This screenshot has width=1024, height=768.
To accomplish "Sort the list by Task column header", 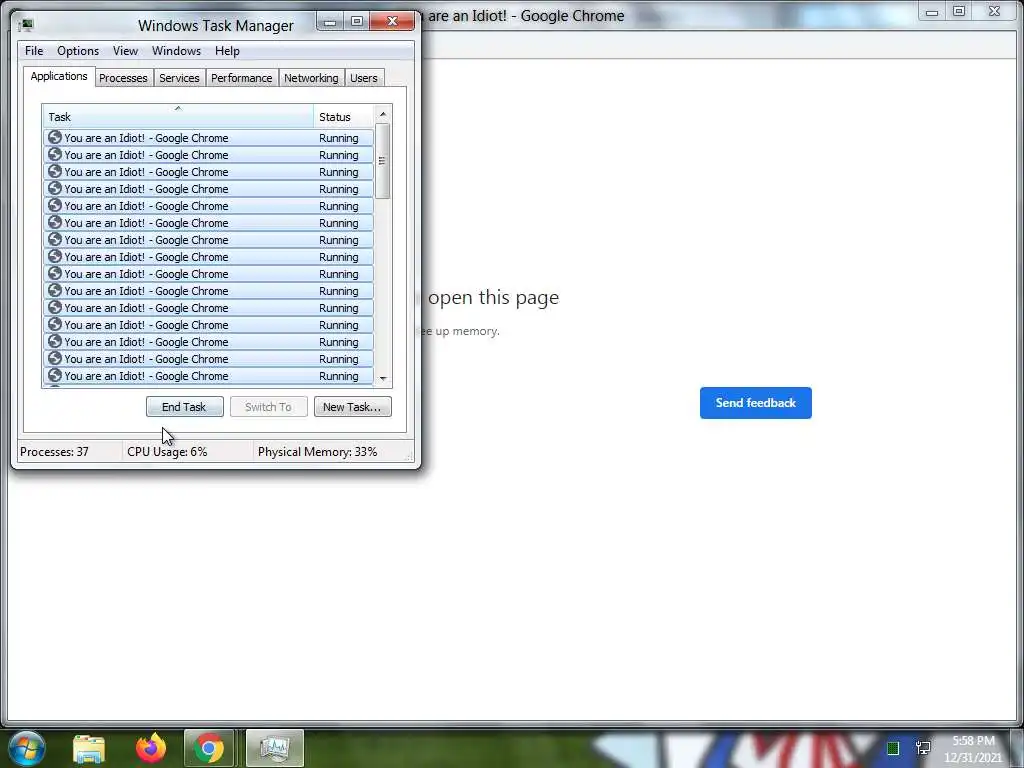I will [x=178, y=117].
